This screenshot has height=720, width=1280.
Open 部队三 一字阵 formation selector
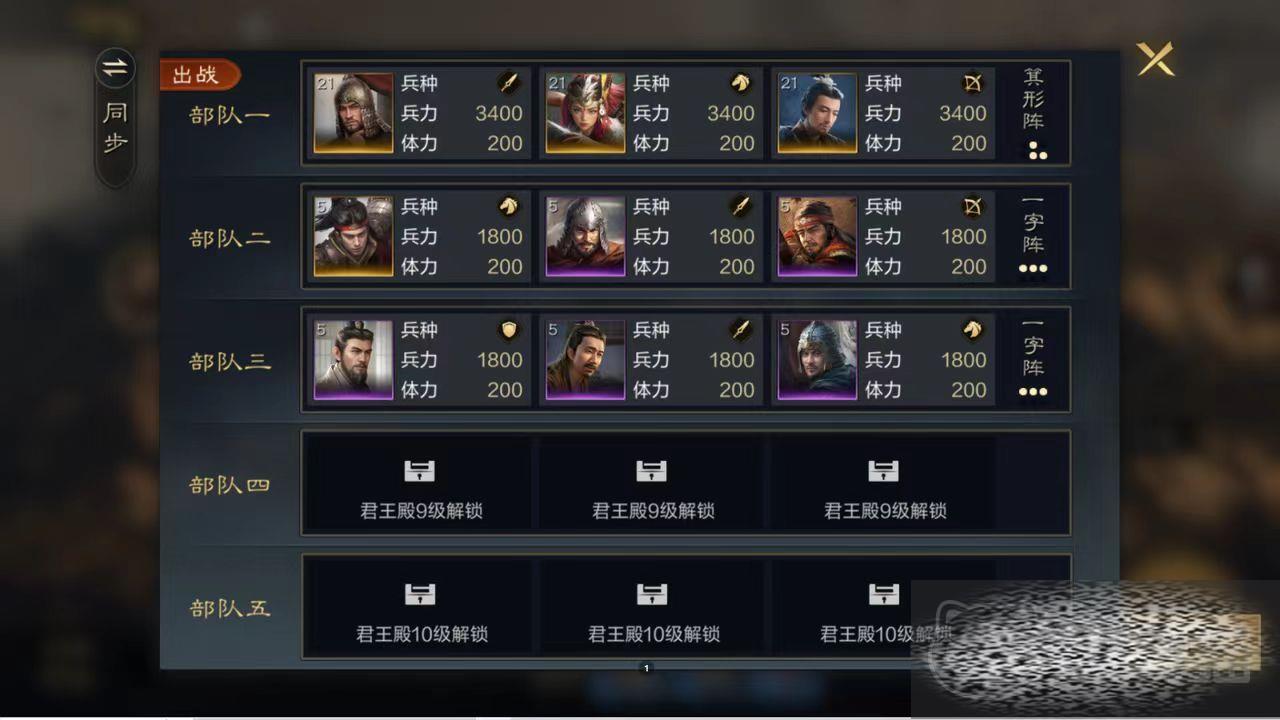pos(1033,359)
